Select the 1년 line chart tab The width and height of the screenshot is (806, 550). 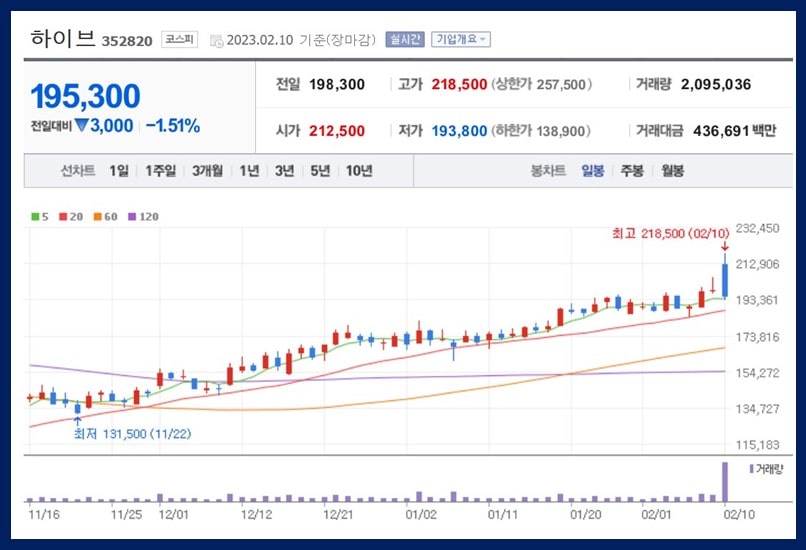(249, 171)
